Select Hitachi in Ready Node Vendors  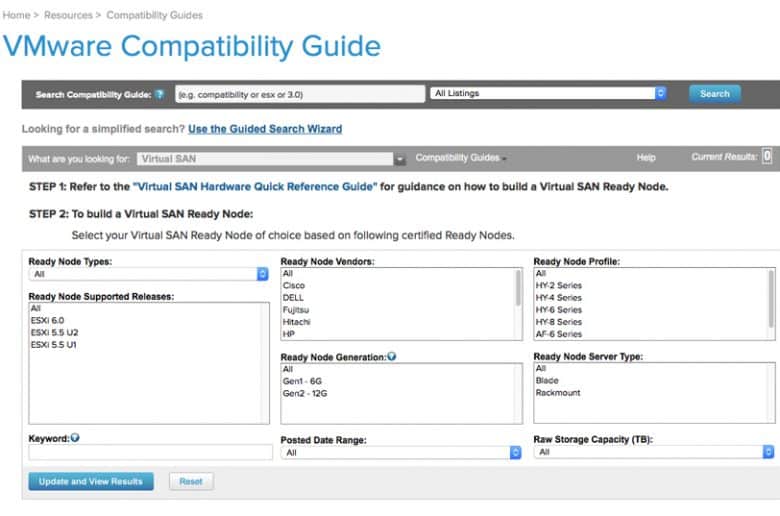click(296, 322)
